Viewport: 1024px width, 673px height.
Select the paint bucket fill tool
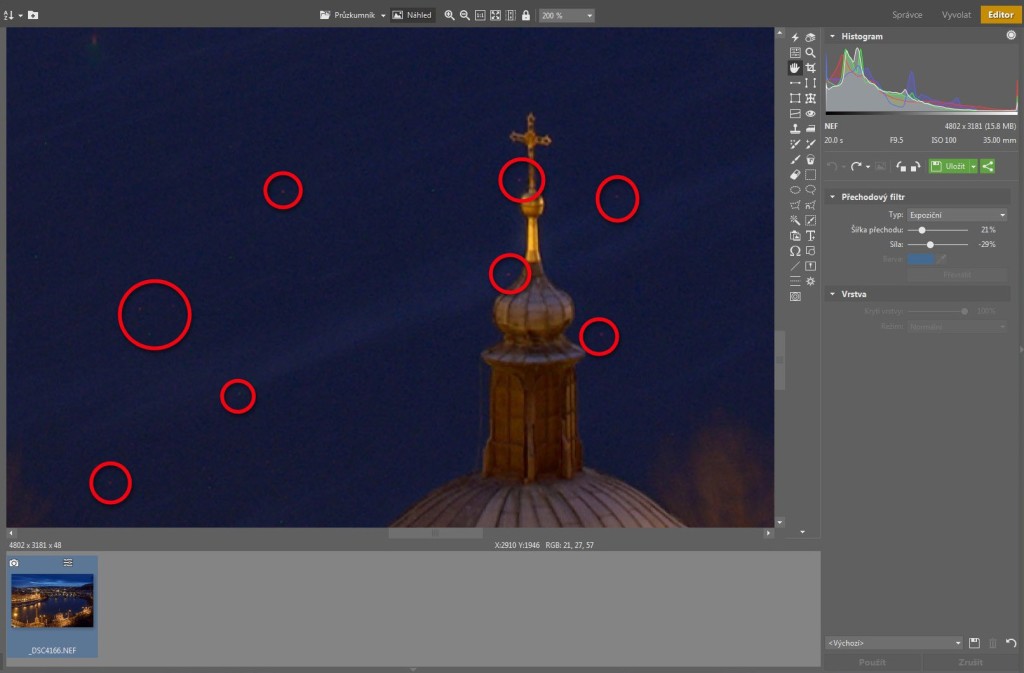pyautogui.click(x=810, y=159)
